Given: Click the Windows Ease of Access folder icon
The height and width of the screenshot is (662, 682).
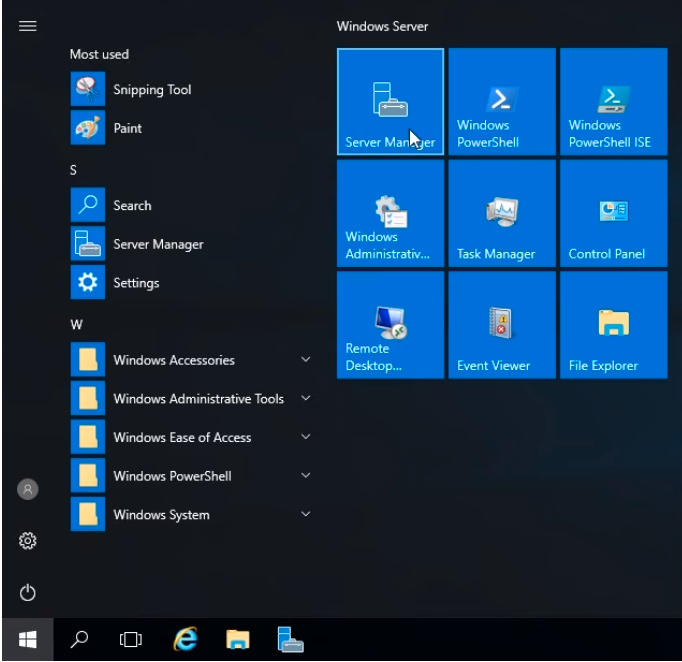Looking at the screenshot, I should [88, 437].
